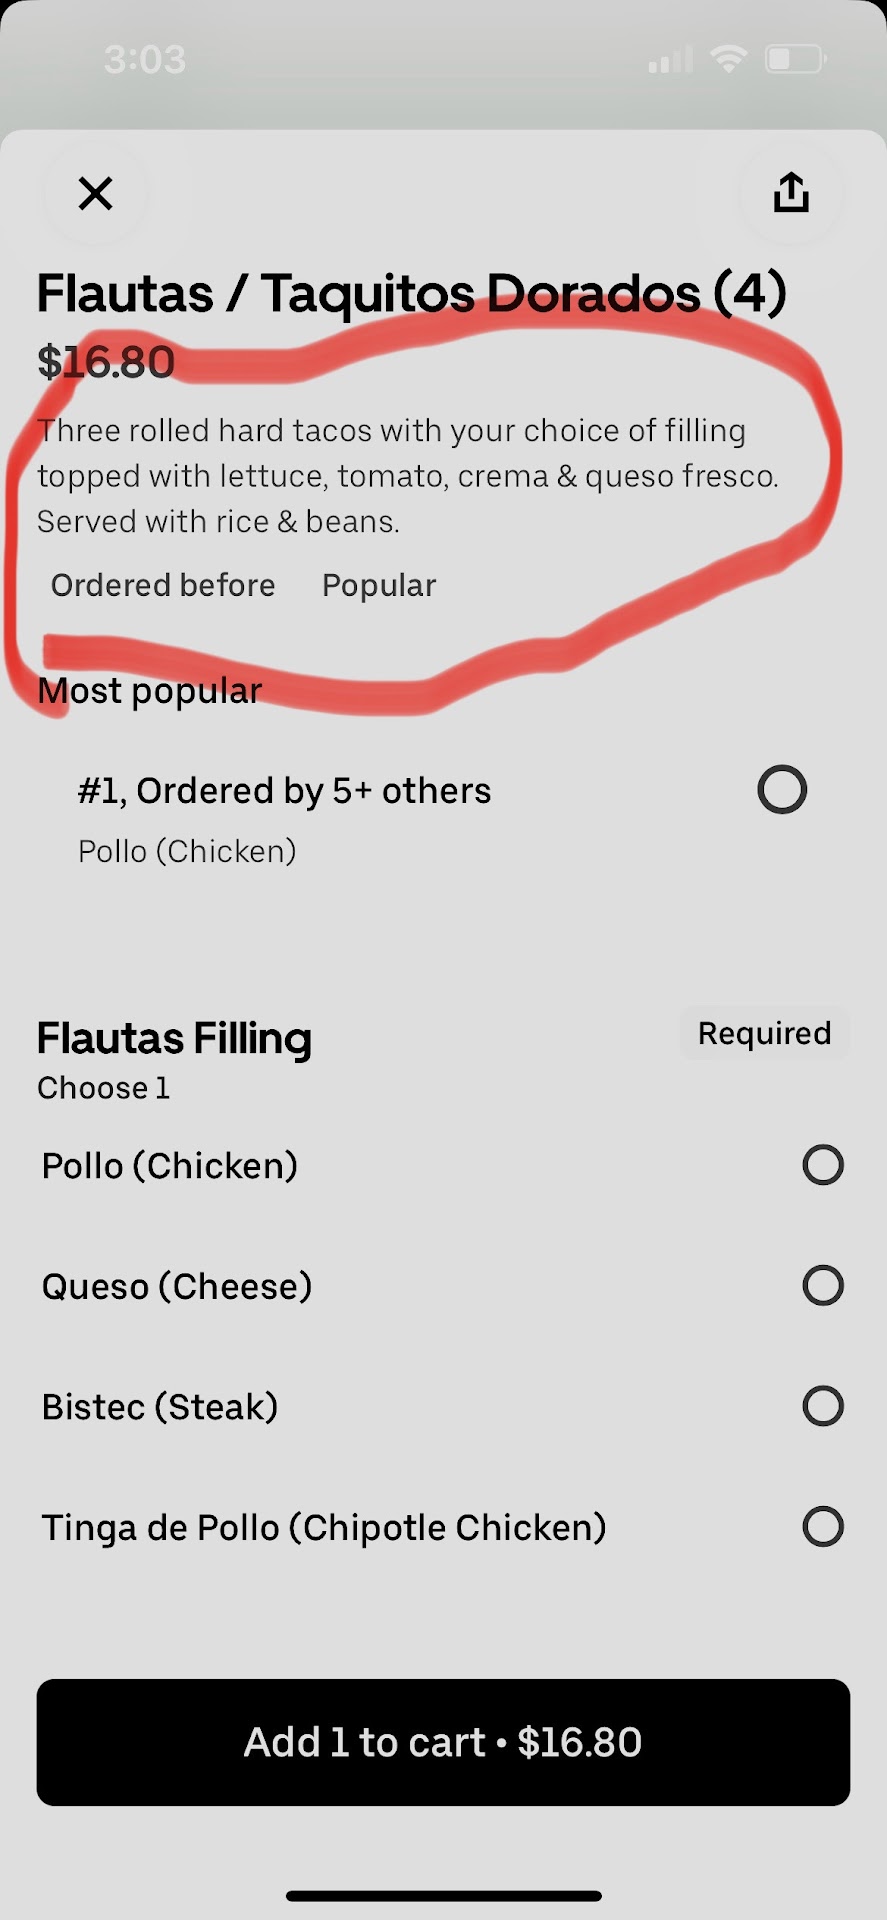The width and height of the screenshot is (887, 1920).
Task: Tap the Most popular section heading
Action: coord(150,690)
